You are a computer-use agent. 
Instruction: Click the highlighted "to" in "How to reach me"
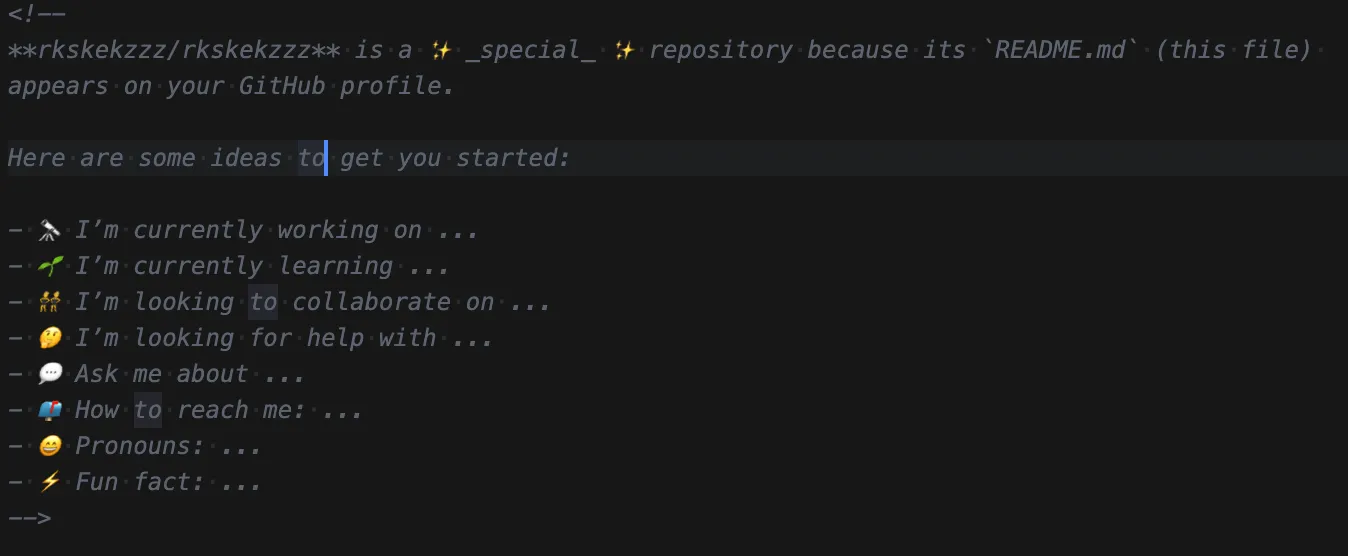[x=148, y=410]
